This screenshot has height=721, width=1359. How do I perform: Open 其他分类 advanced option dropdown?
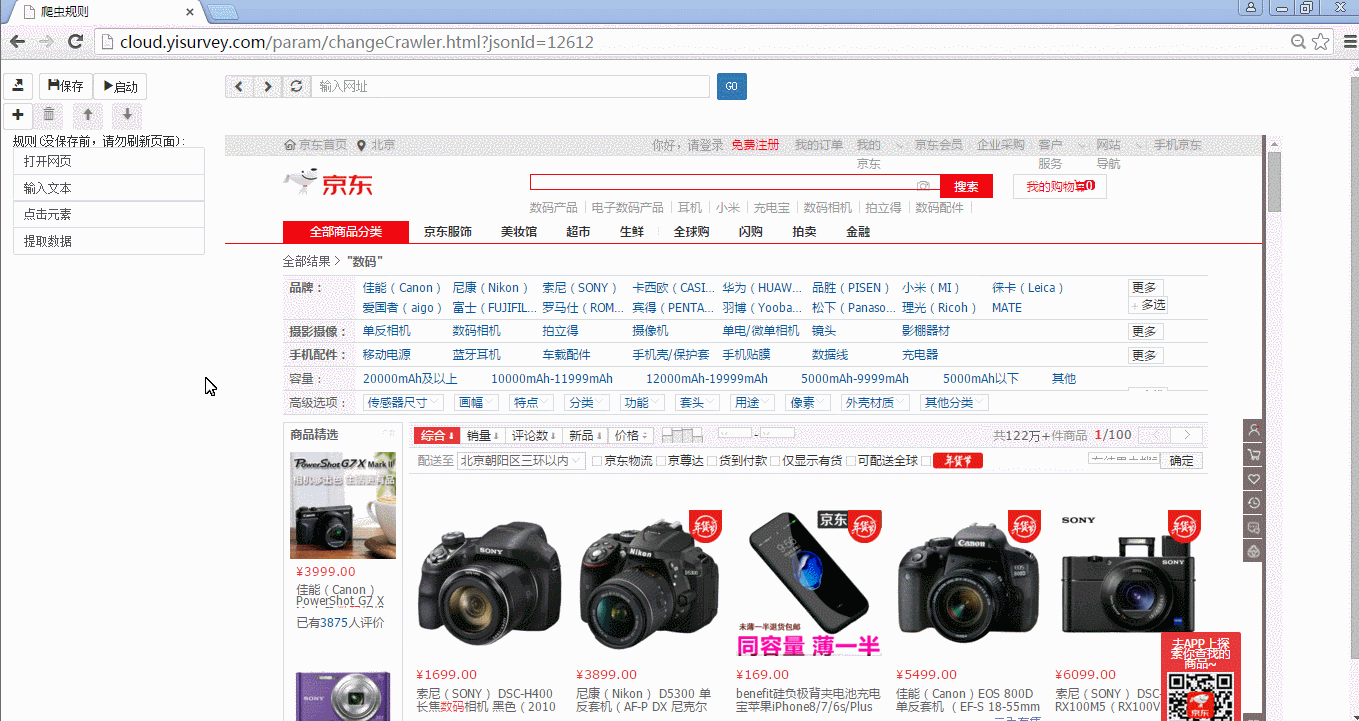[954, 403]
